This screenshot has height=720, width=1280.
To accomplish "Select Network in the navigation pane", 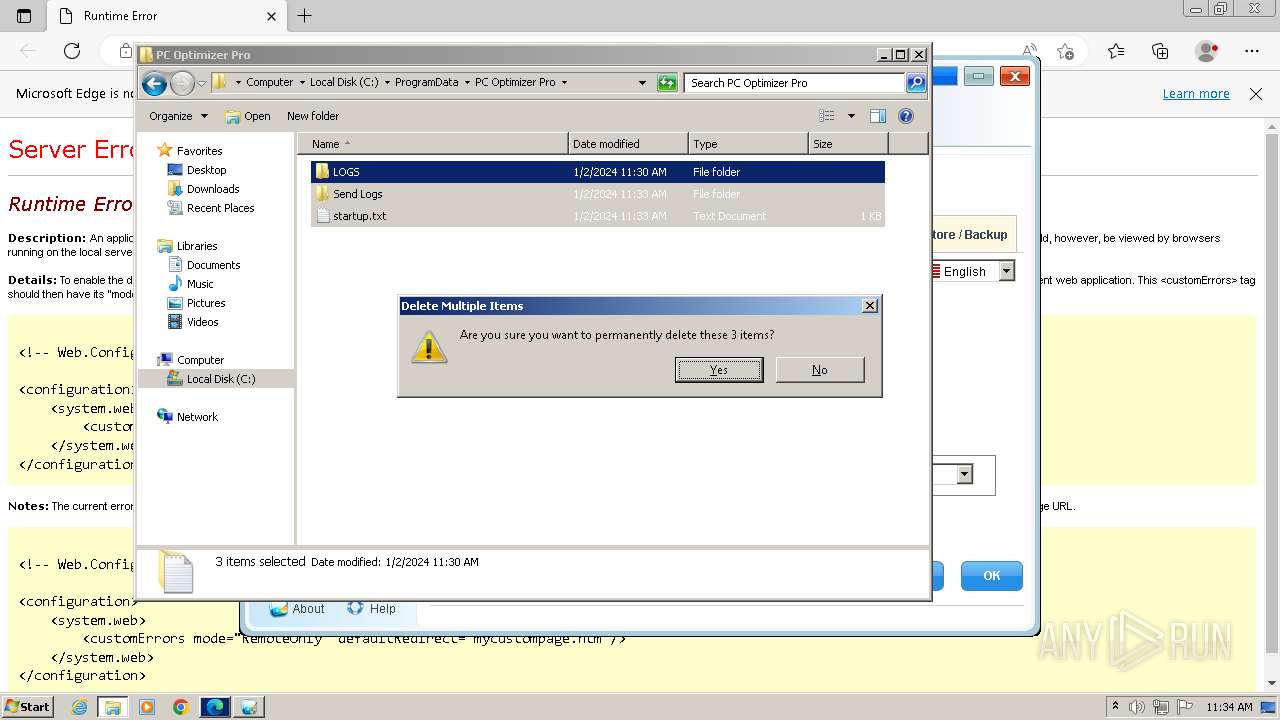I will (x=187, y=417).
